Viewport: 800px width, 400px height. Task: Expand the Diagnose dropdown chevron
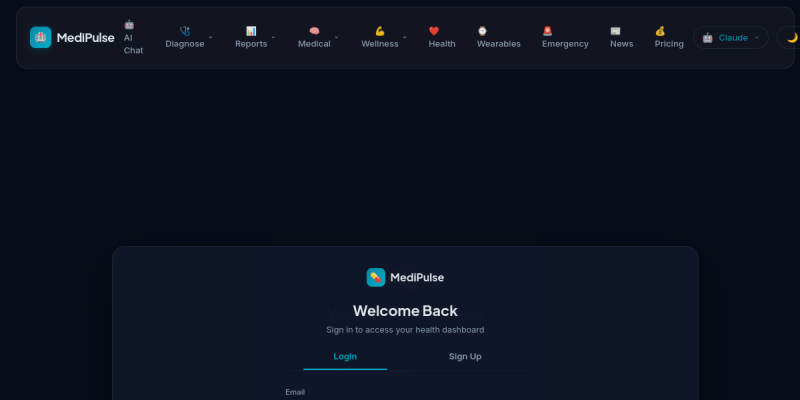[211, 37]
